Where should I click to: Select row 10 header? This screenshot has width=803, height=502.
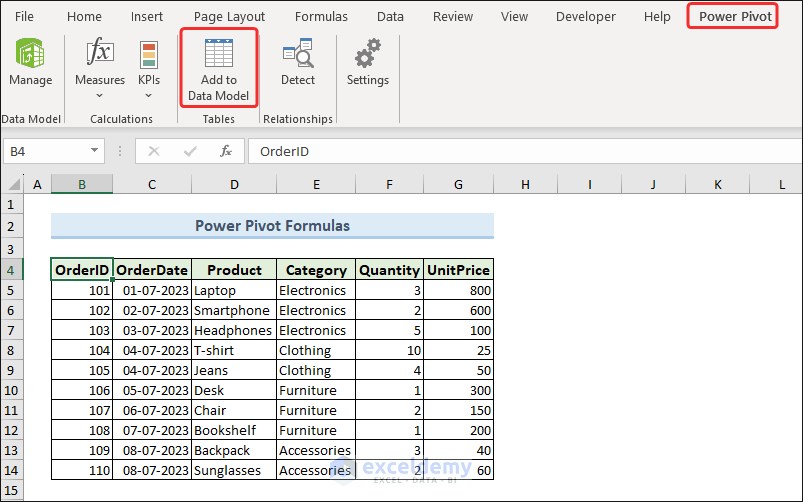(11, 390)
